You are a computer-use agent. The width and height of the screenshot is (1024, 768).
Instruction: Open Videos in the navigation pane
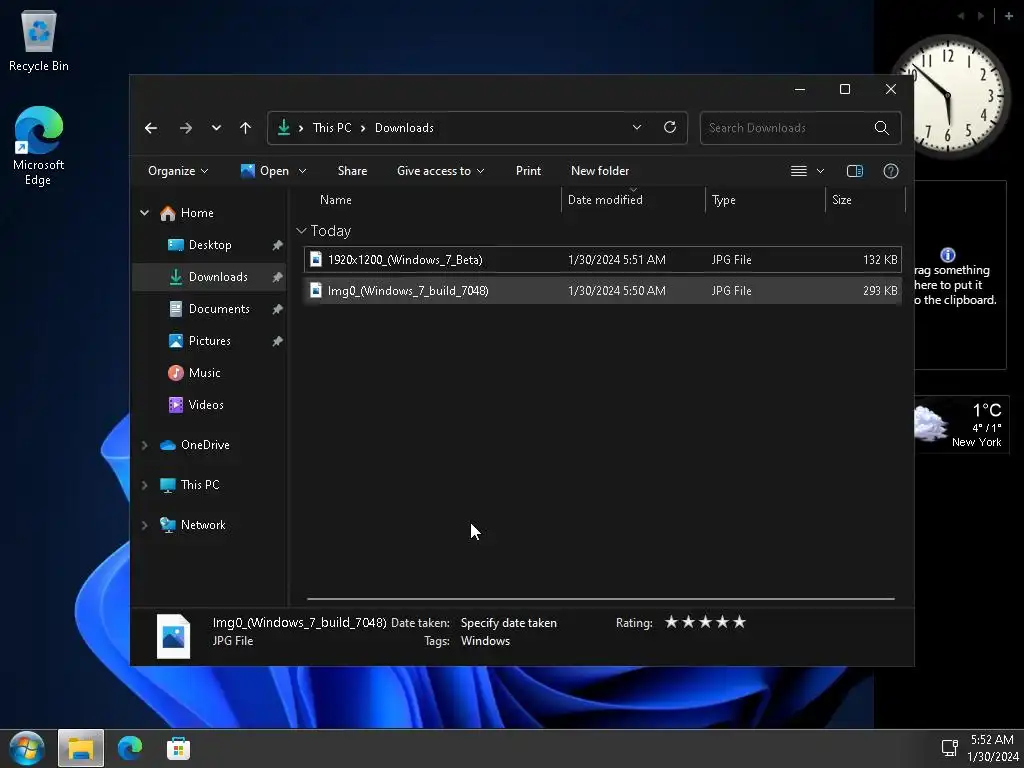point(196,405)
